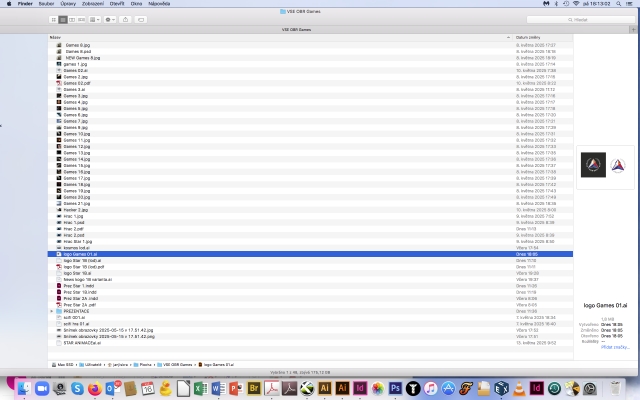
Task: Open Cyberduck from the Dock
Action: 165,389
